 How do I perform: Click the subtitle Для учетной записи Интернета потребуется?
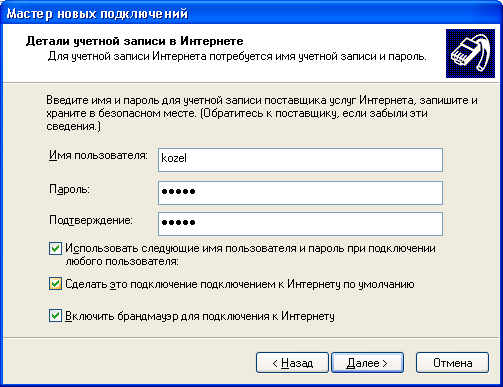[237, 57]
